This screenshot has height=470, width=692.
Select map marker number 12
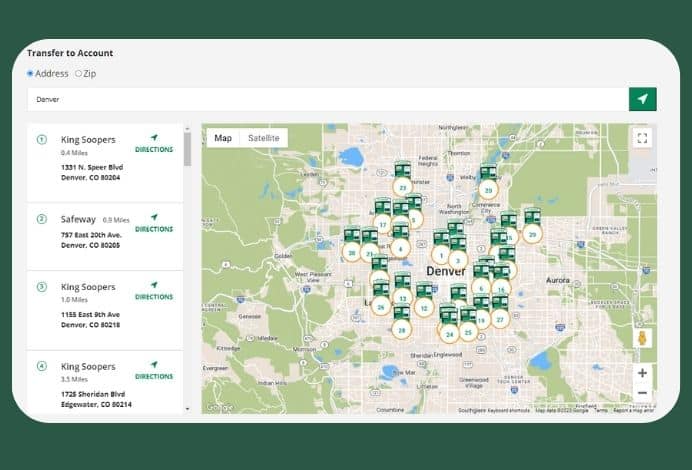click(424, 308)
